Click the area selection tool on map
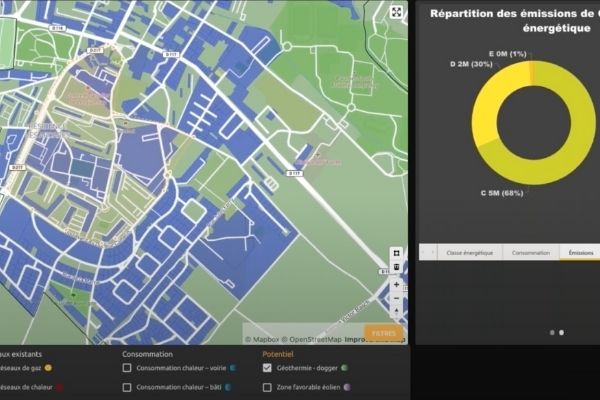Image resolution: width=600 pixels, height=400 pixels. pos(396,253)
